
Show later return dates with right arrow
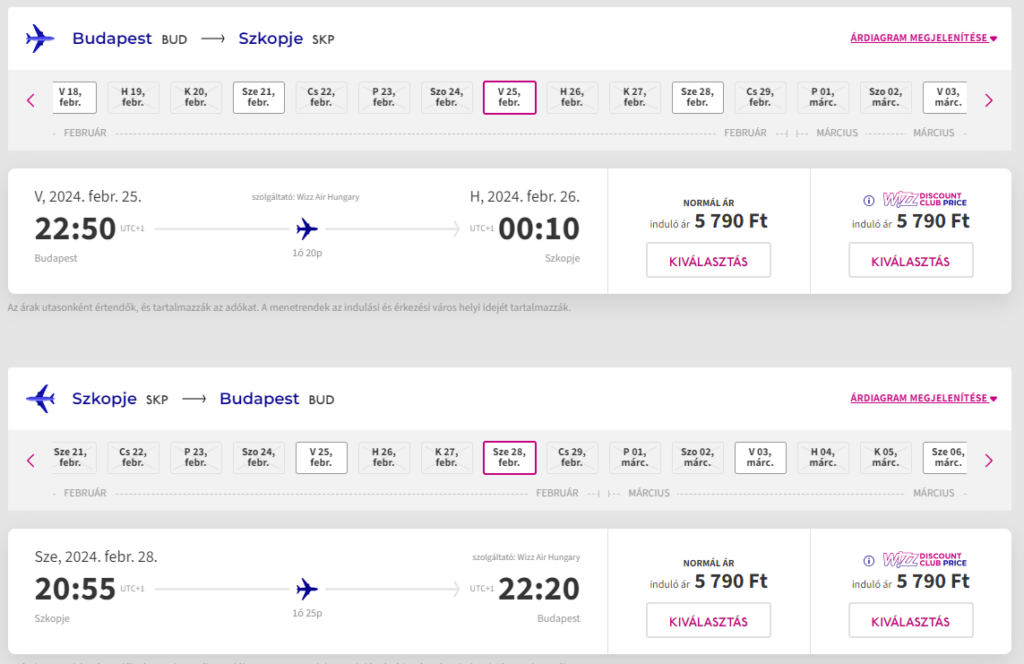click(989, 460)
